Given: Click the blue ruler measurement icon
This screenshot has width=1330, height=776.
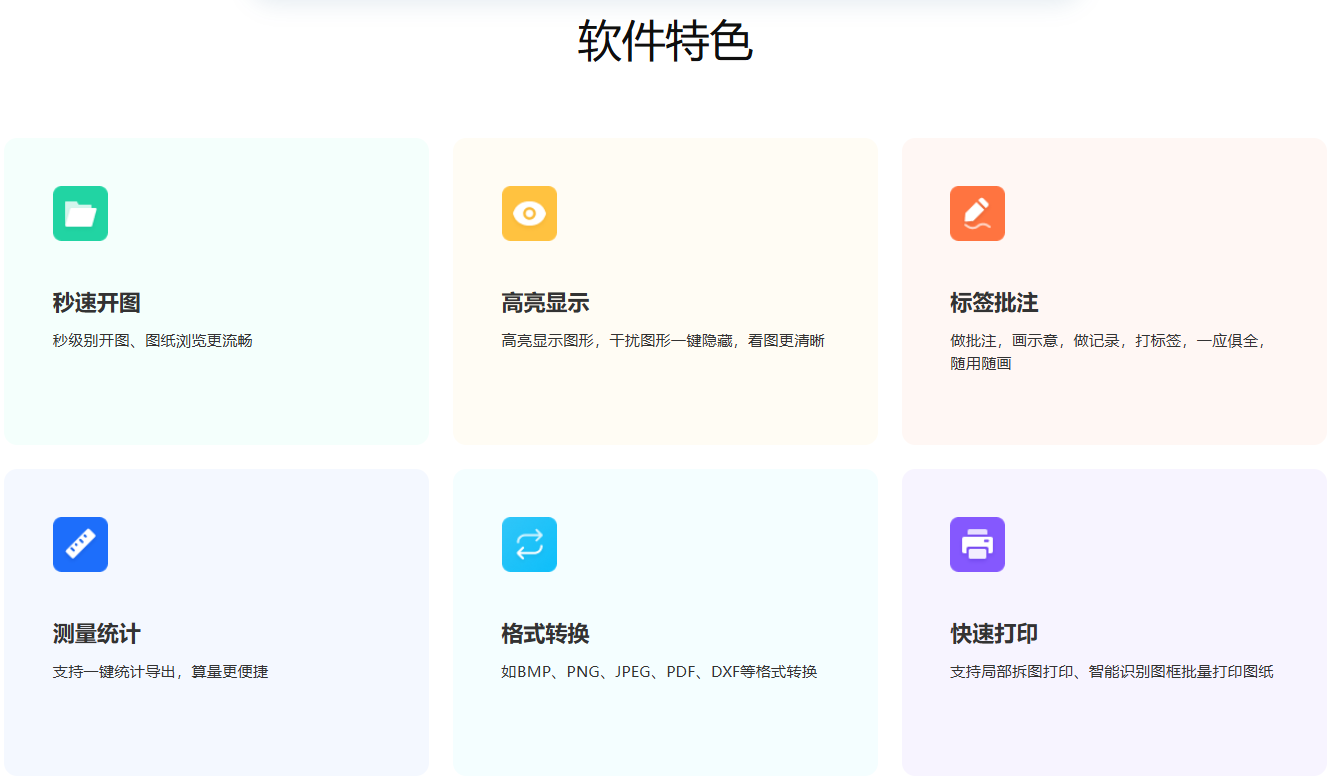Looking at the screenshot, I should pos(80,545).
